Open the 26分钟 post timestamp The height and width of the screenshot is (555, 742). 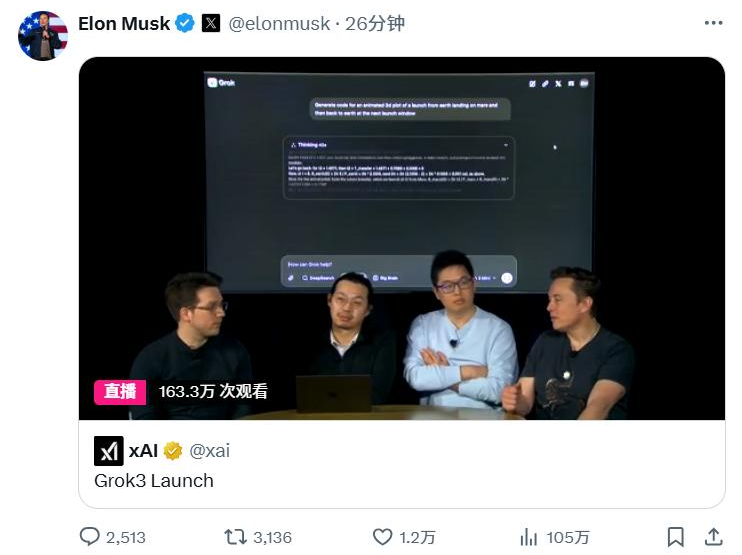(375, 23)
